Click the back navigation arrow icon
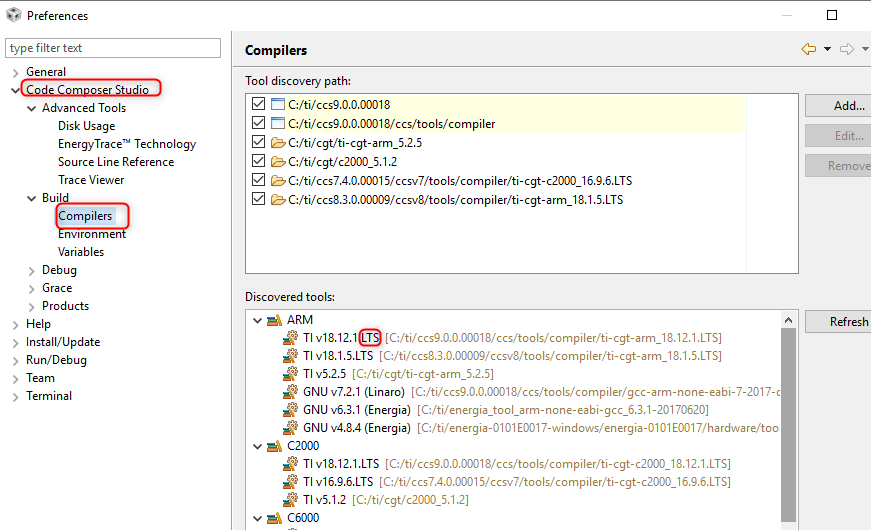 pyautogui.click(x=808, y=49)
